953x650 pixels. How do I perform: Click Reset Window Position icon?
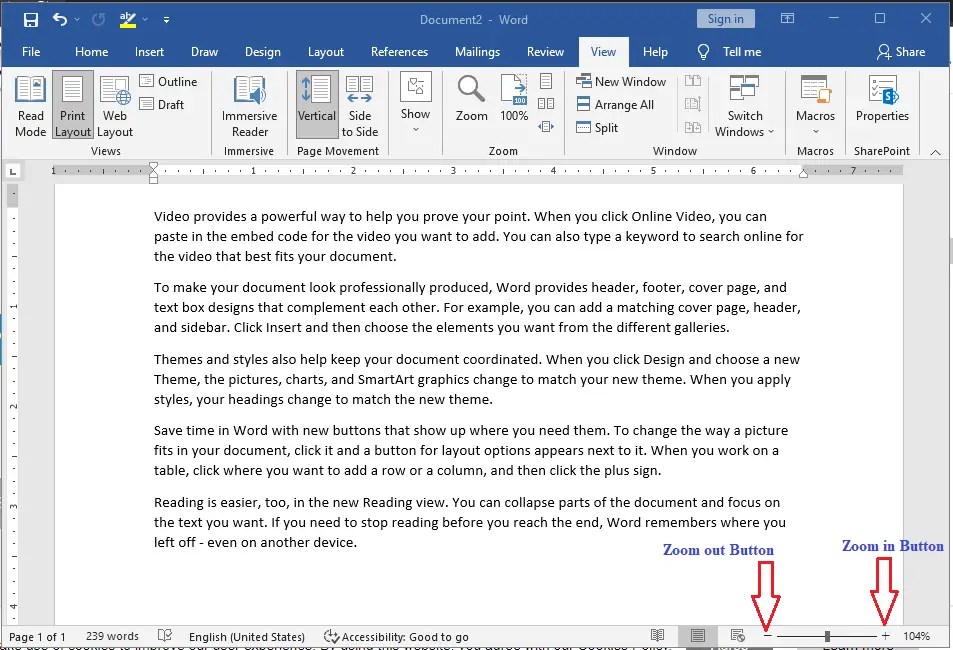coord(693,127)
